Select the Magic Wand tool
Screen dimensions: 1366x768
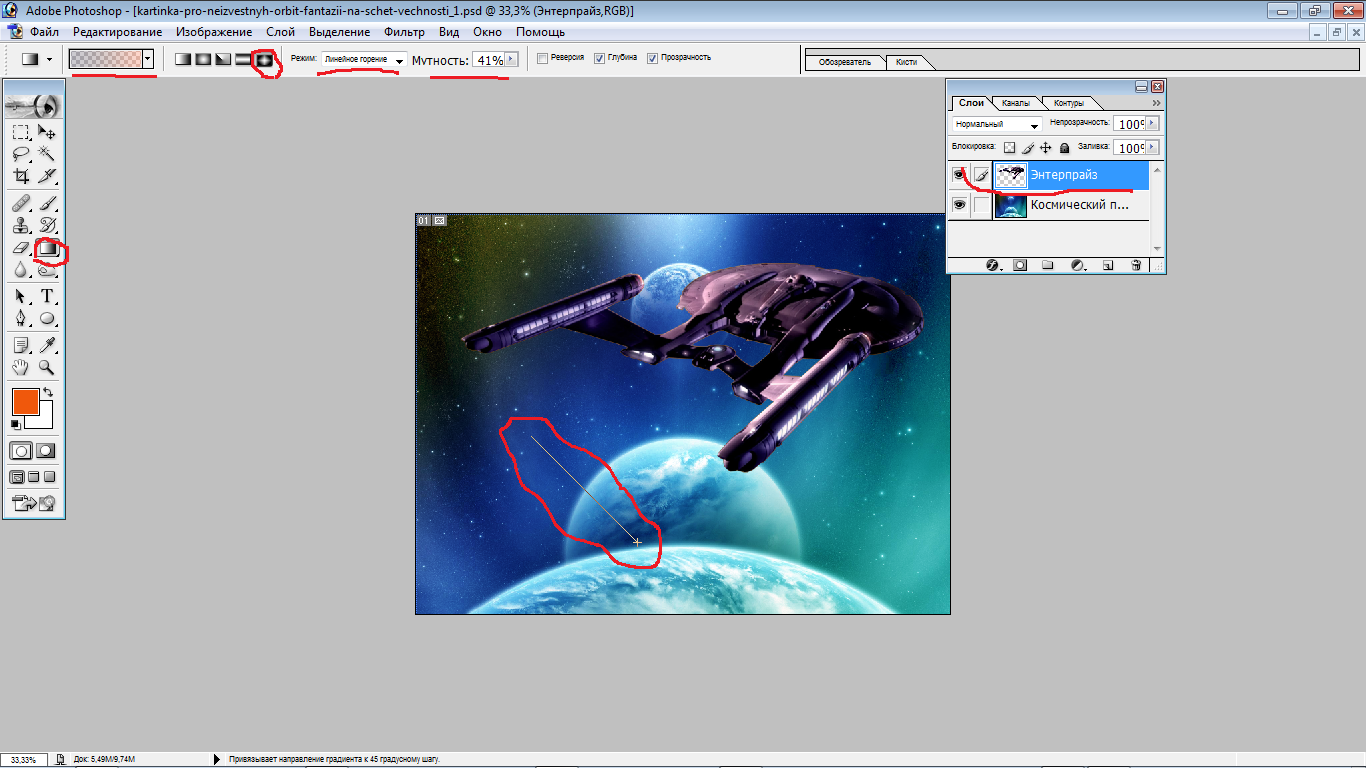46,154
